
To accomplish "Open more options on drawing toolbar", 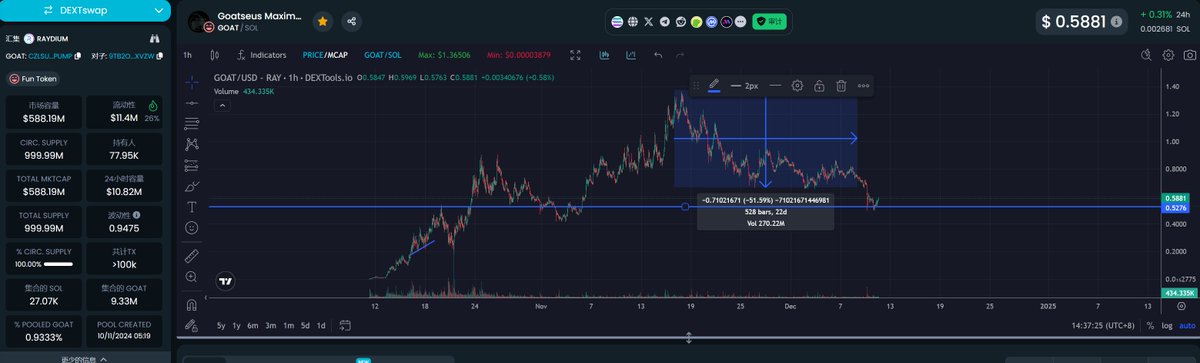I will point(863,86).
